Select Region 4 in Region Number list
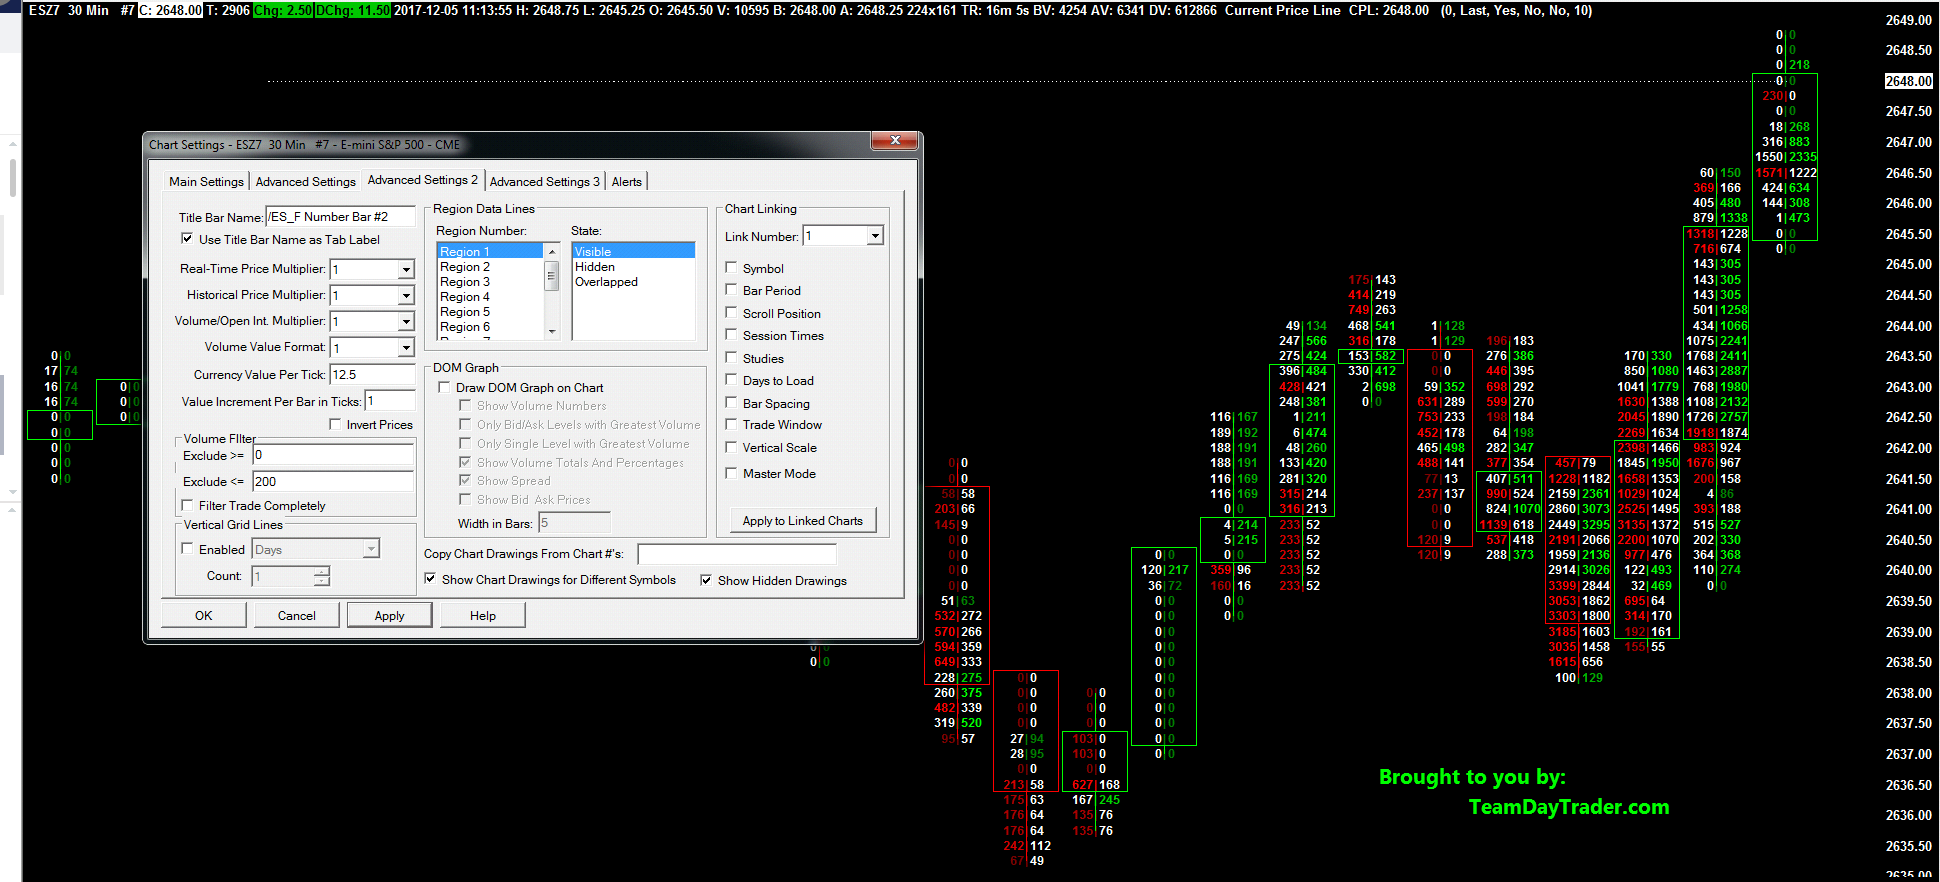The height and width of the screenshot is (882, 1940). 490,296
